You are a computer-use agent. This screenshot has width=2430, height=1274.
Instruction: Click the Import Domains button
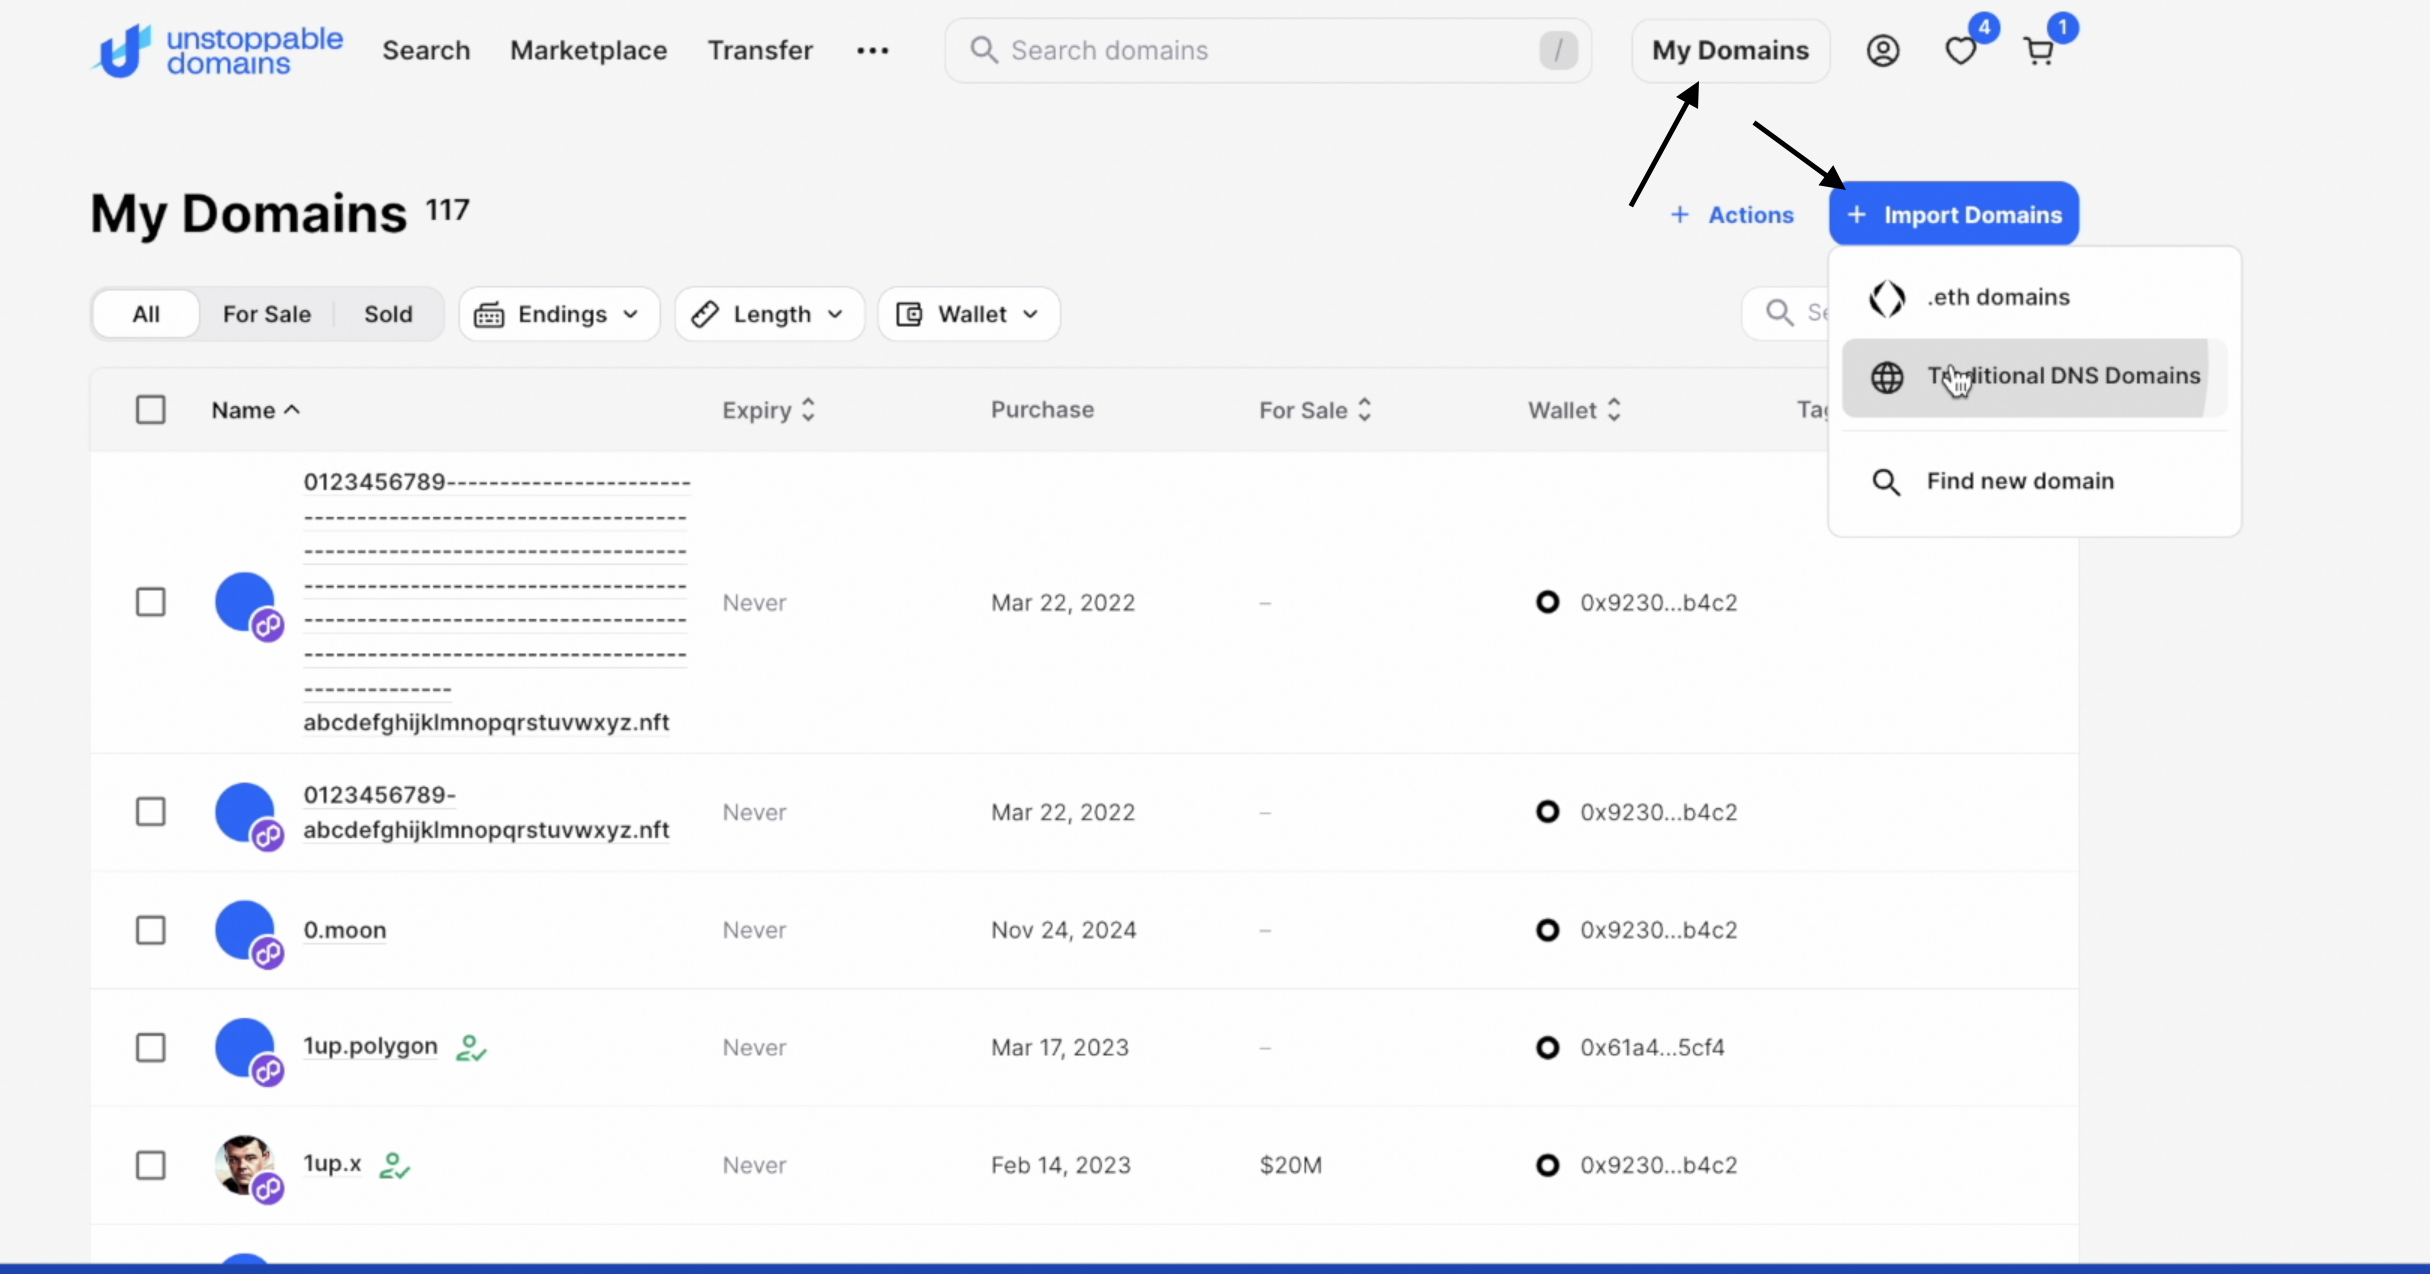click(x=1953, y=214)
